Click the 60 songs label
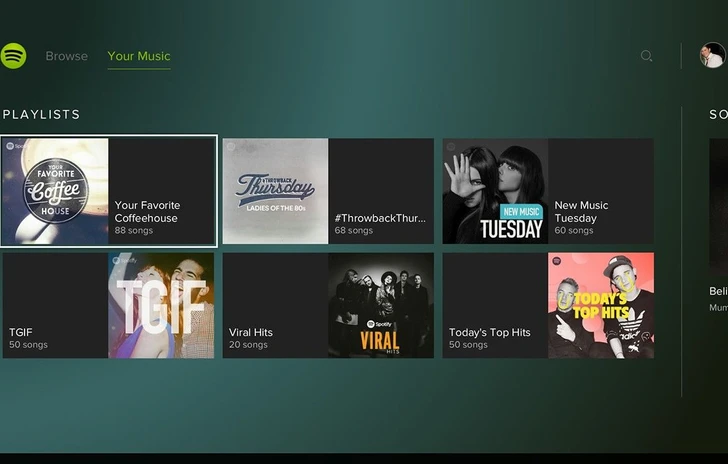The width and height of the screenshot is (728, 464). pos(573,230)
